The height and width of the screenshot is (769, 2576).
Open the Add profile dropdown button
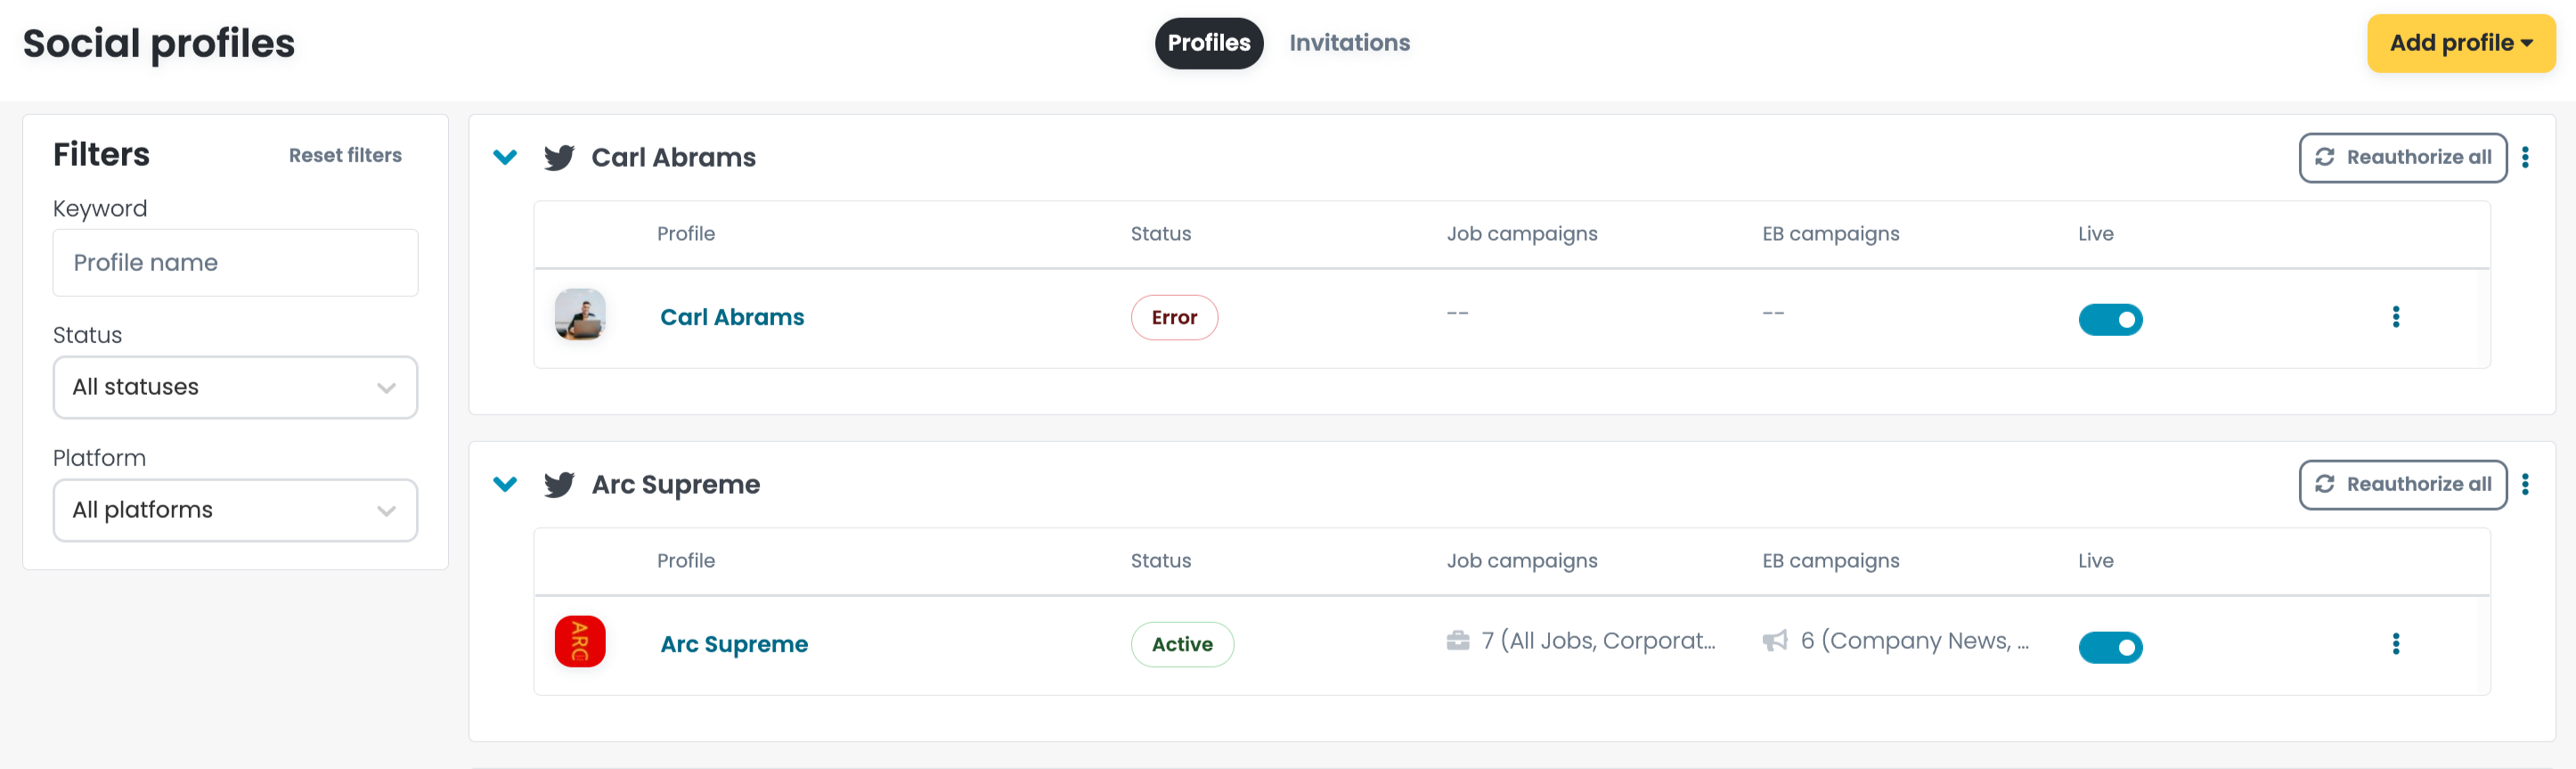(2460, 43)
